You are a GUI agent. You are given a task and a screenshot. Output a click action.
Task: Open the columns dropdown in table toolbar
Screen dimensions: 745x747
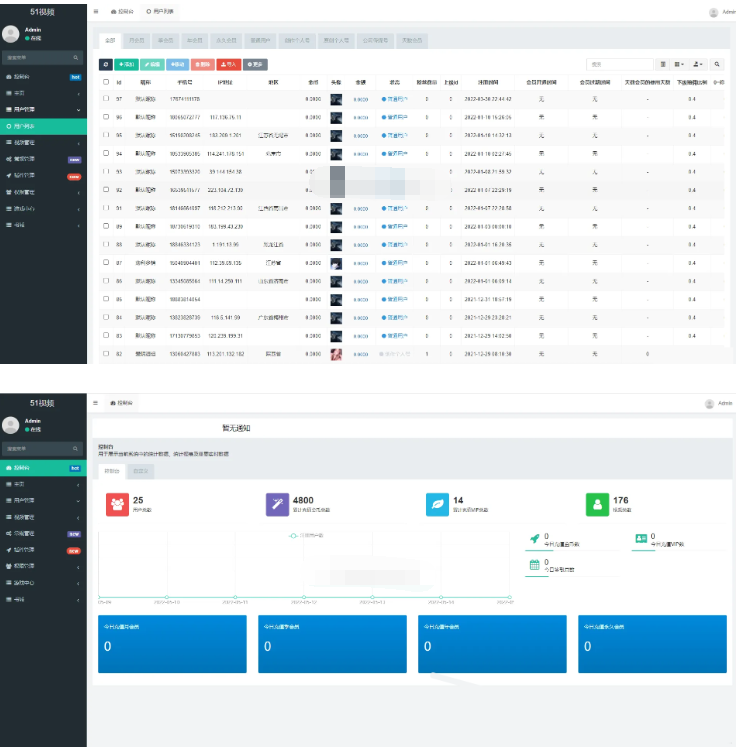coord(679,64)
